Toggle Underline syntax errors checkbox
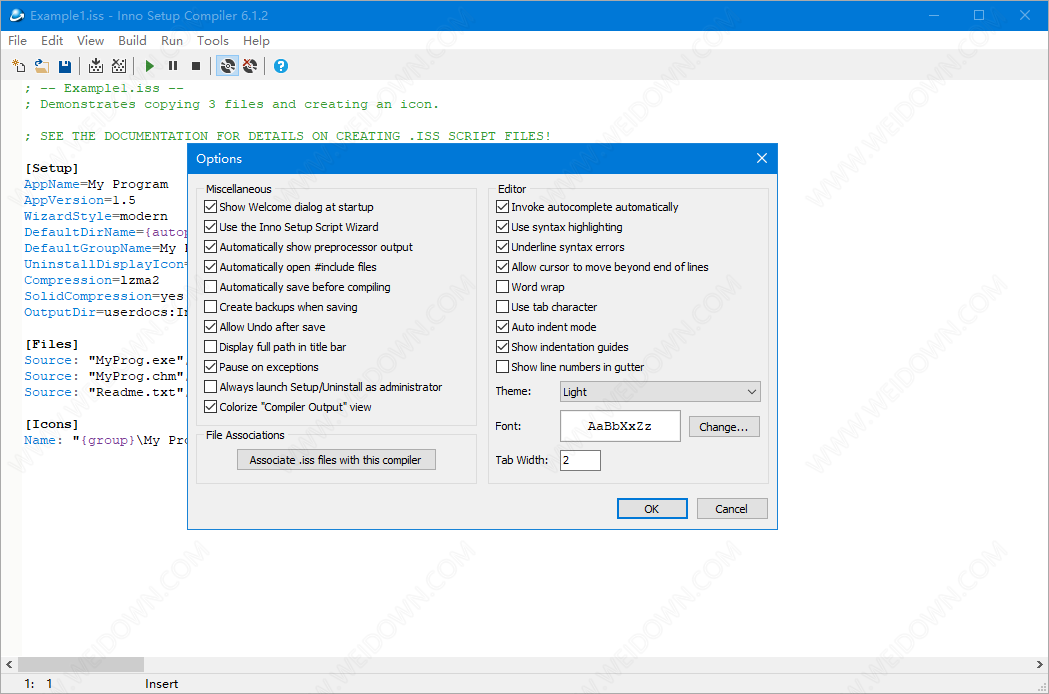The width and height of the screenshot is (1049, 694). click(x=502, y=247)
